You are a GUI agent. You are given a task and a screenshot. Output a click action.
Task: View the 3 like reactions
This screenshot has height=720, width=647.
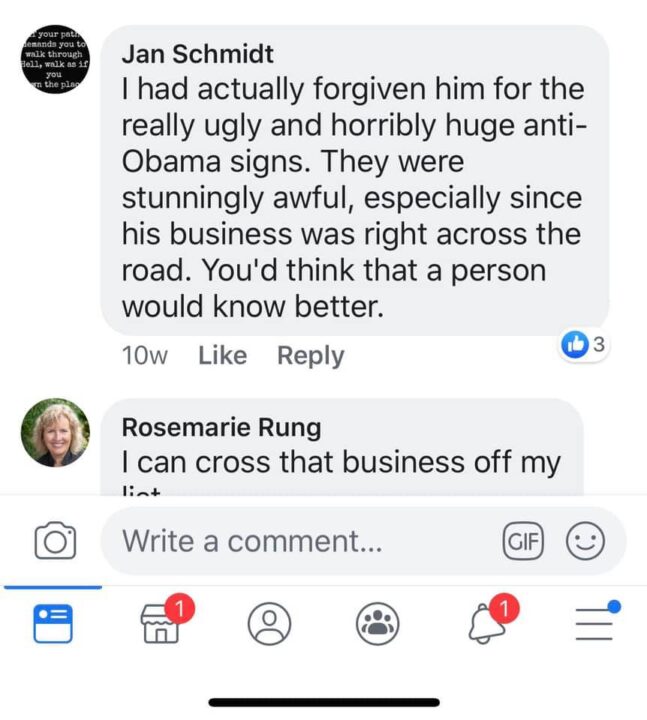584,345
